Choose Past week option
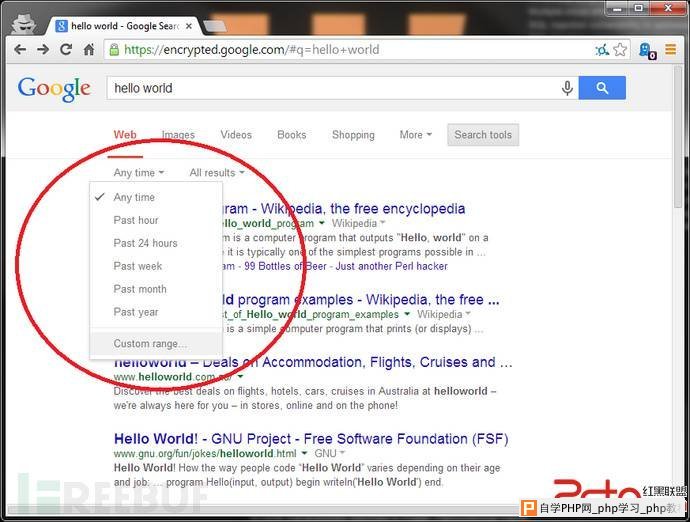 click(x=156, y=266)
